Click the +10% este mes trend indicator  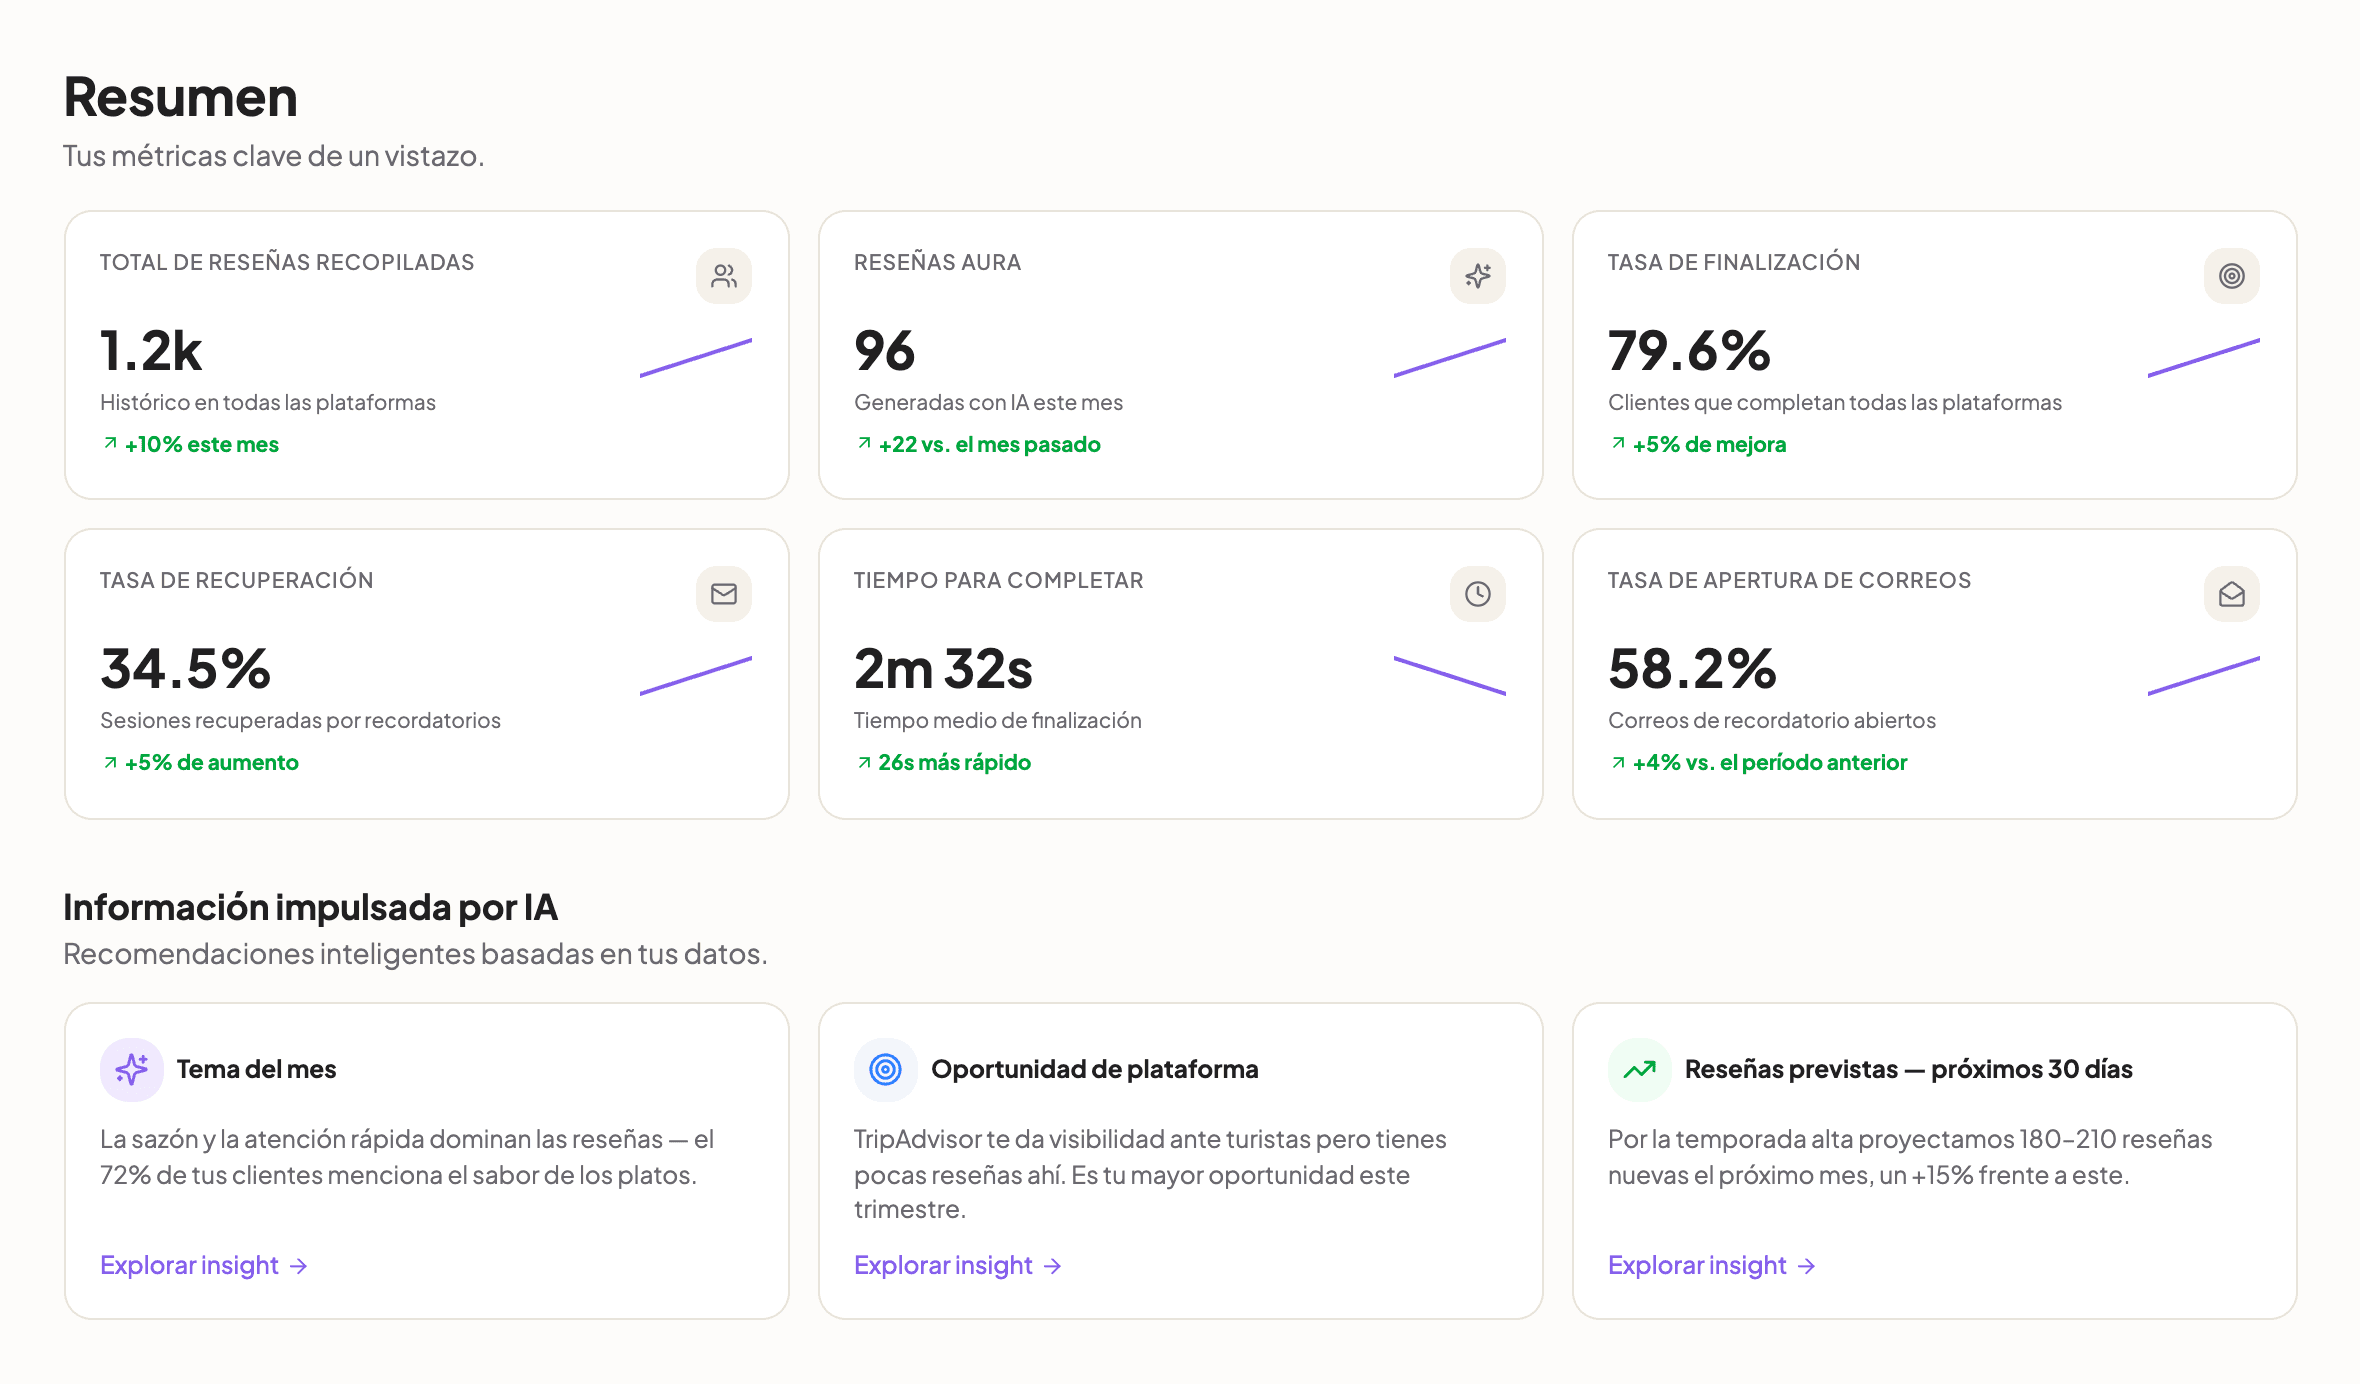click(190, 444)
